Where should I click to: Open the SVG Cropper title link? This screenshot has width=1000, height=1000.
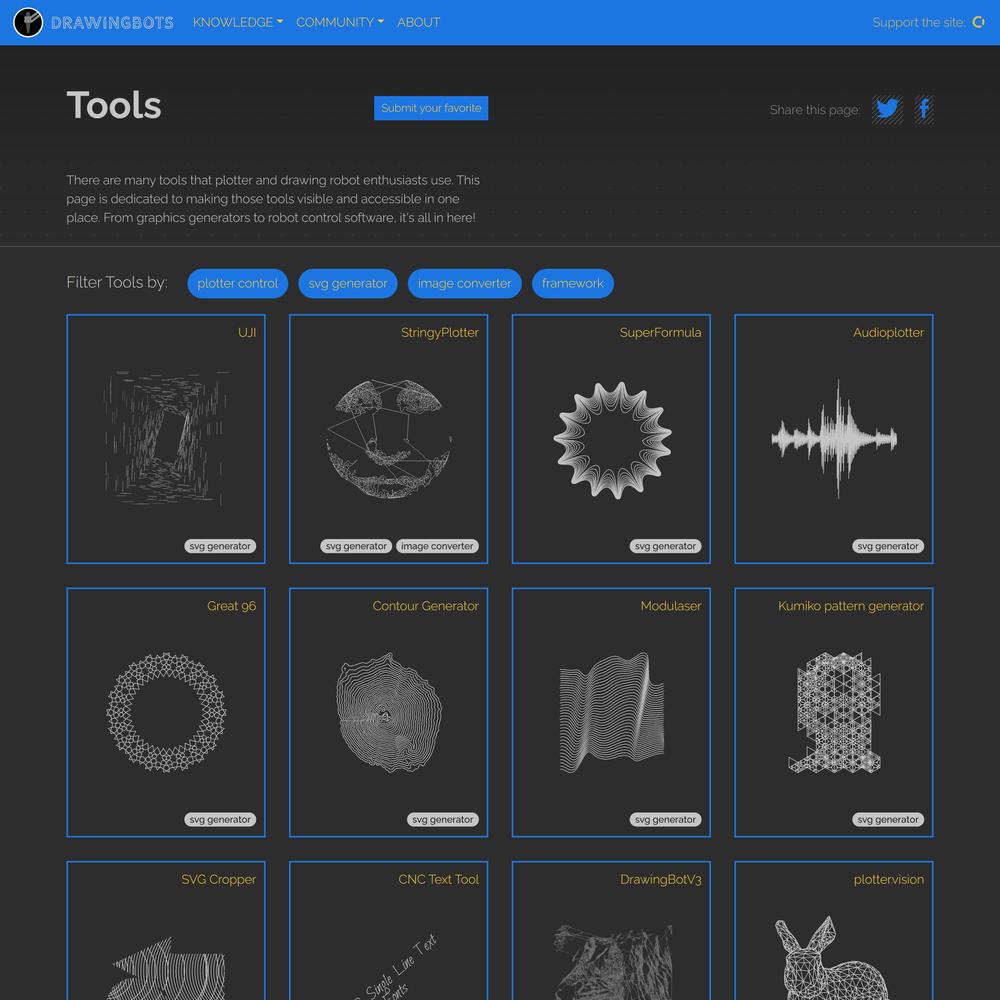(218, 879)
